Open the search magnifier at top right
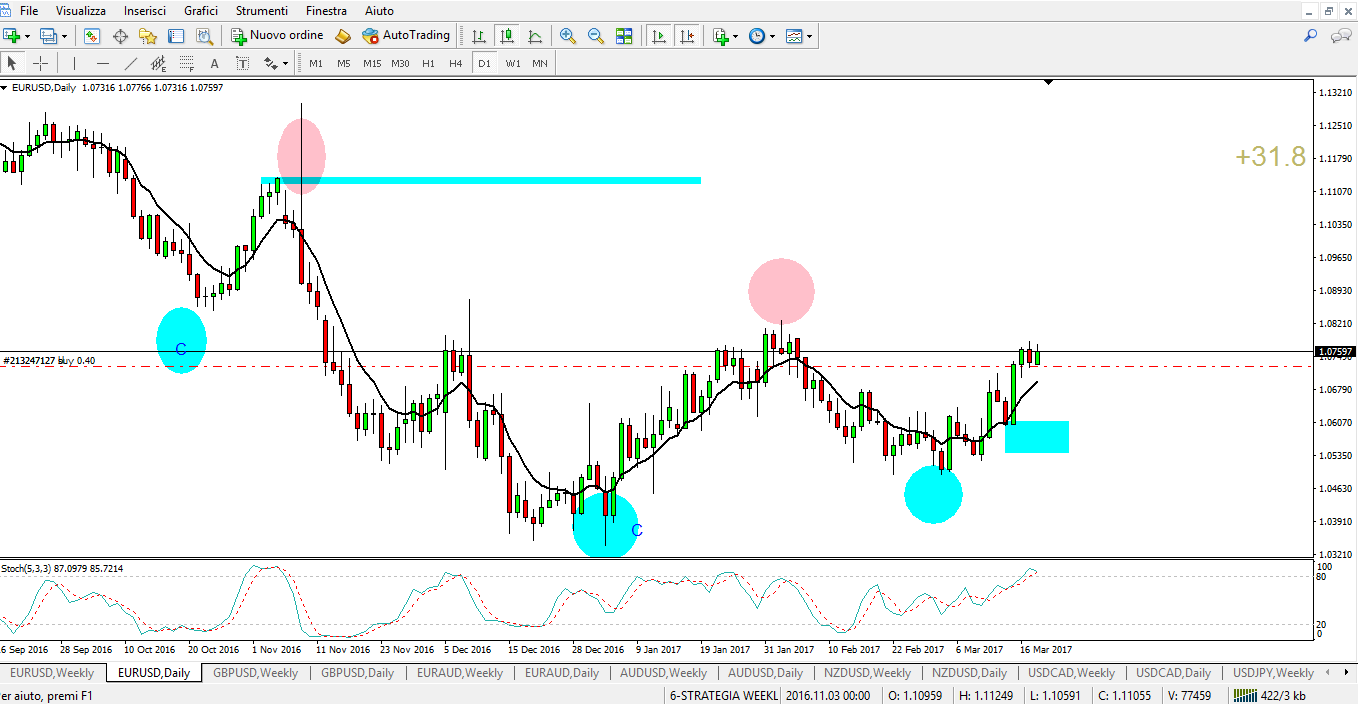The height and width of the screenshot is (704, 1358). (1311, 36)
